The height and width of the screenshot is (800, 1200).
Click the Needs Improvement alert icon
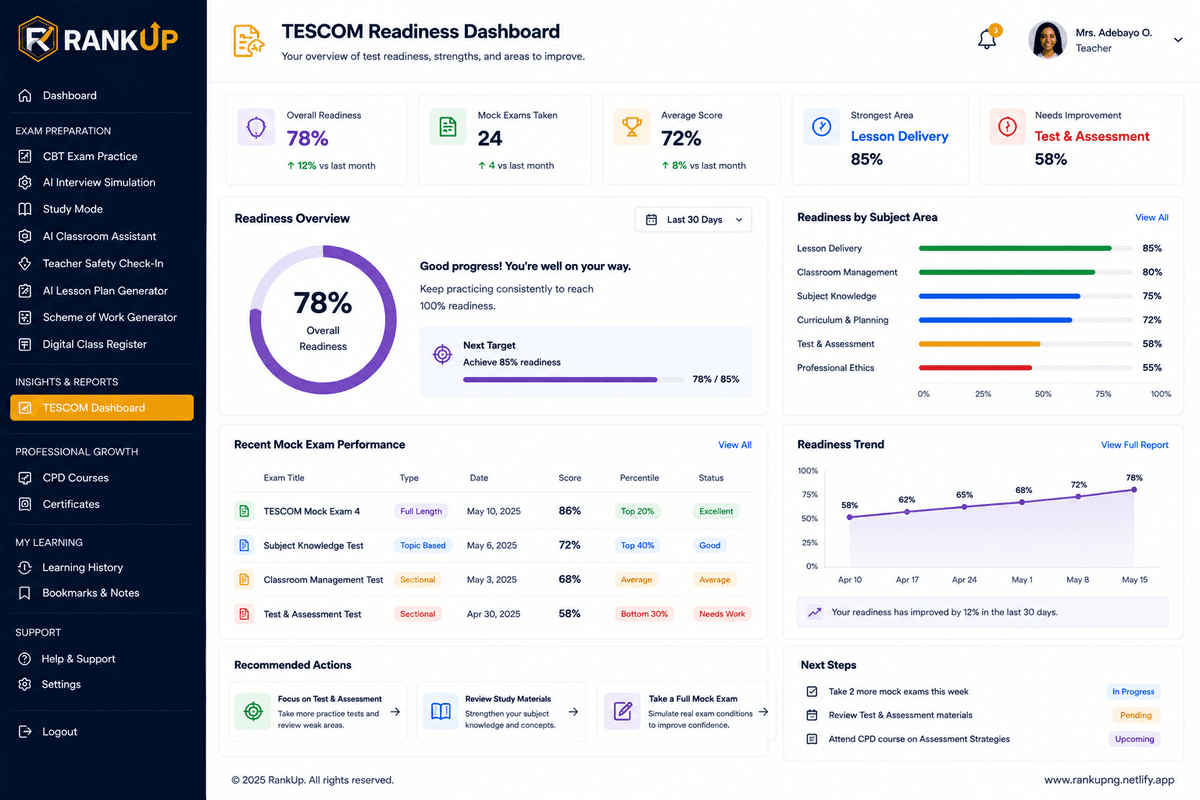coord(1007,127)
